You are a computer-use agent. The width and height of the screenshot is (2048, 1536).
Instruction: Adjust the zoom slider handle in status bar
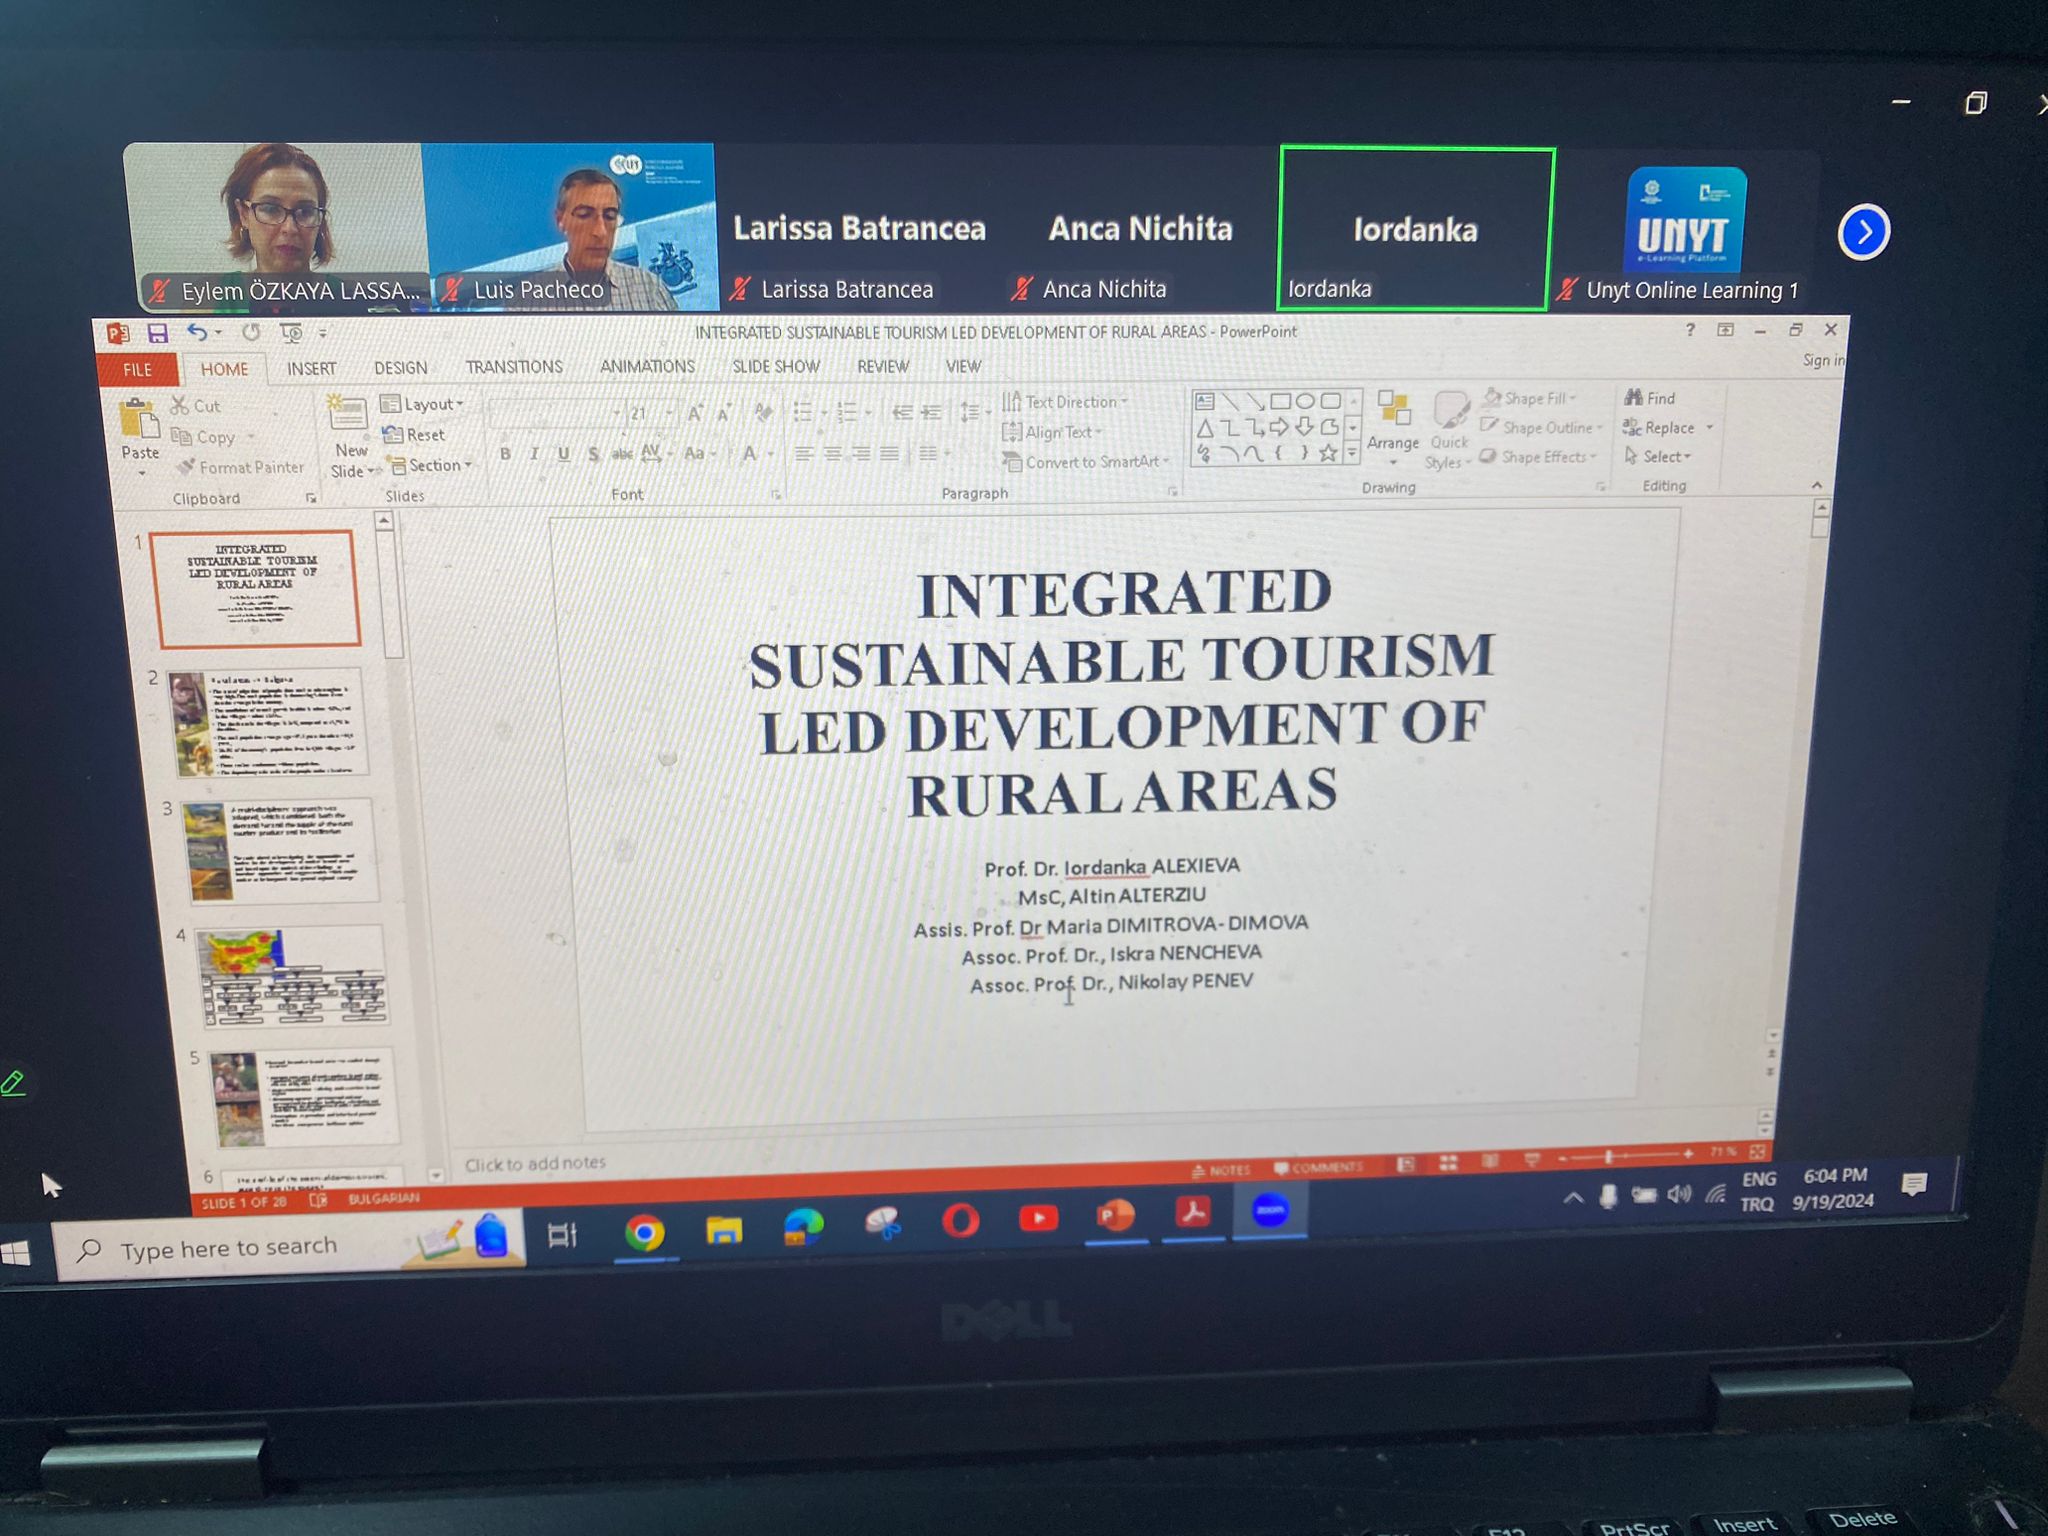pos(1607,1157)
